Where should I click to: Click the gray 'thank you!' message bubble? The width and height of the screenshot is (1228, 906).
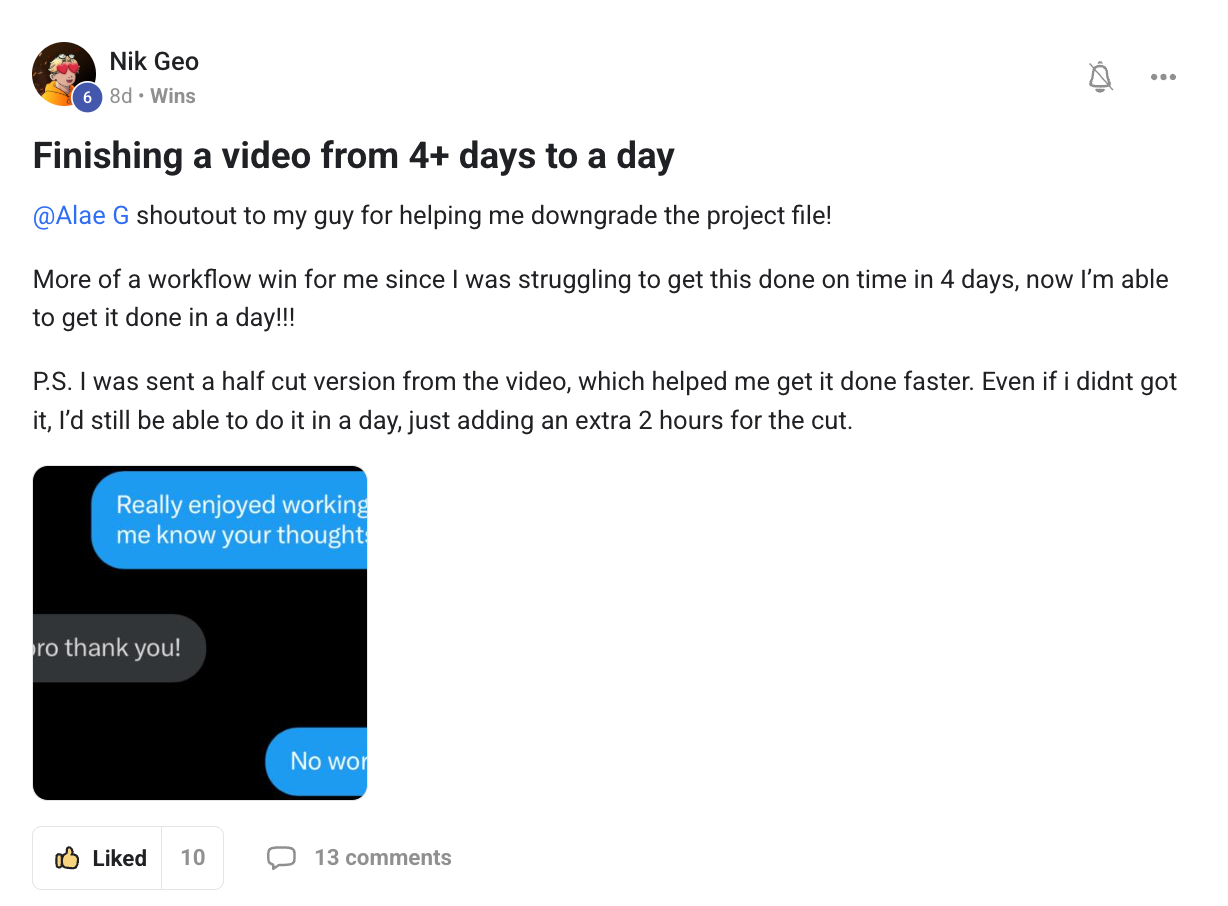pos(119,648)
